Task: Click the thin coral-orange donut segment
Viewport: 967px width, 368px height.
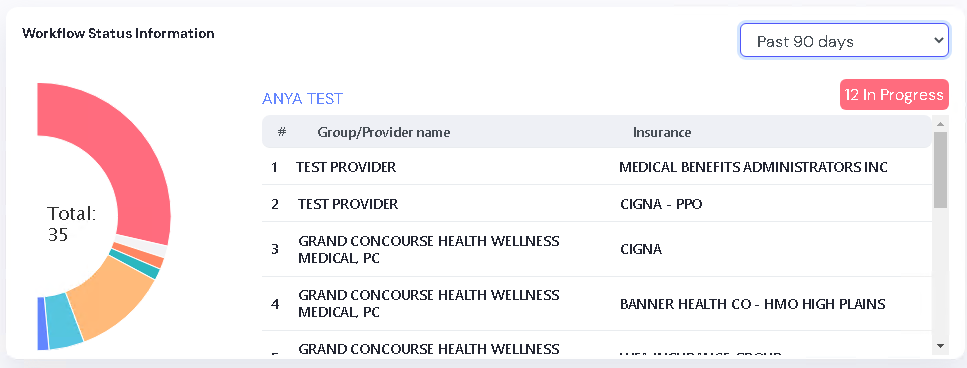Action: click(x=139, y=255)
